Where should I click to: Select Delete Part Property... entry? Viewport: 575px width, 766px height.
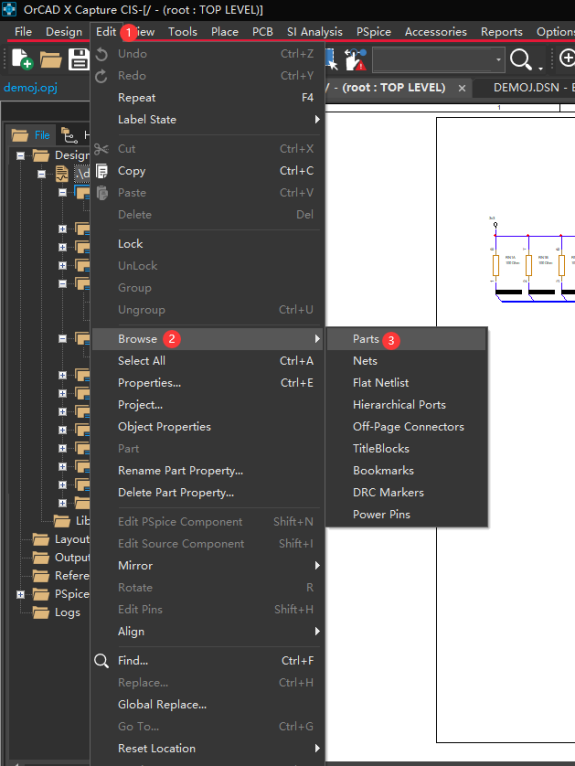208,492
